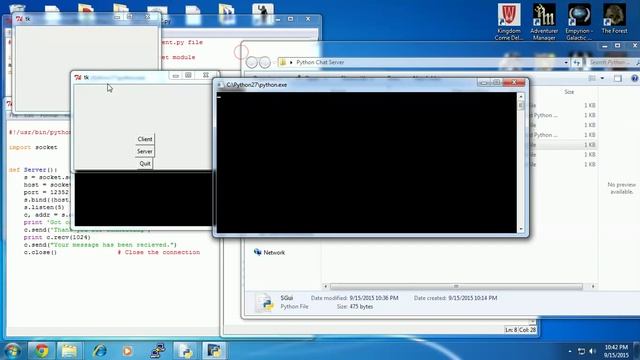Open Kingdom Come Deliverance desktop shortcut
Screen dimensions: 640x360
click(509, 22)
